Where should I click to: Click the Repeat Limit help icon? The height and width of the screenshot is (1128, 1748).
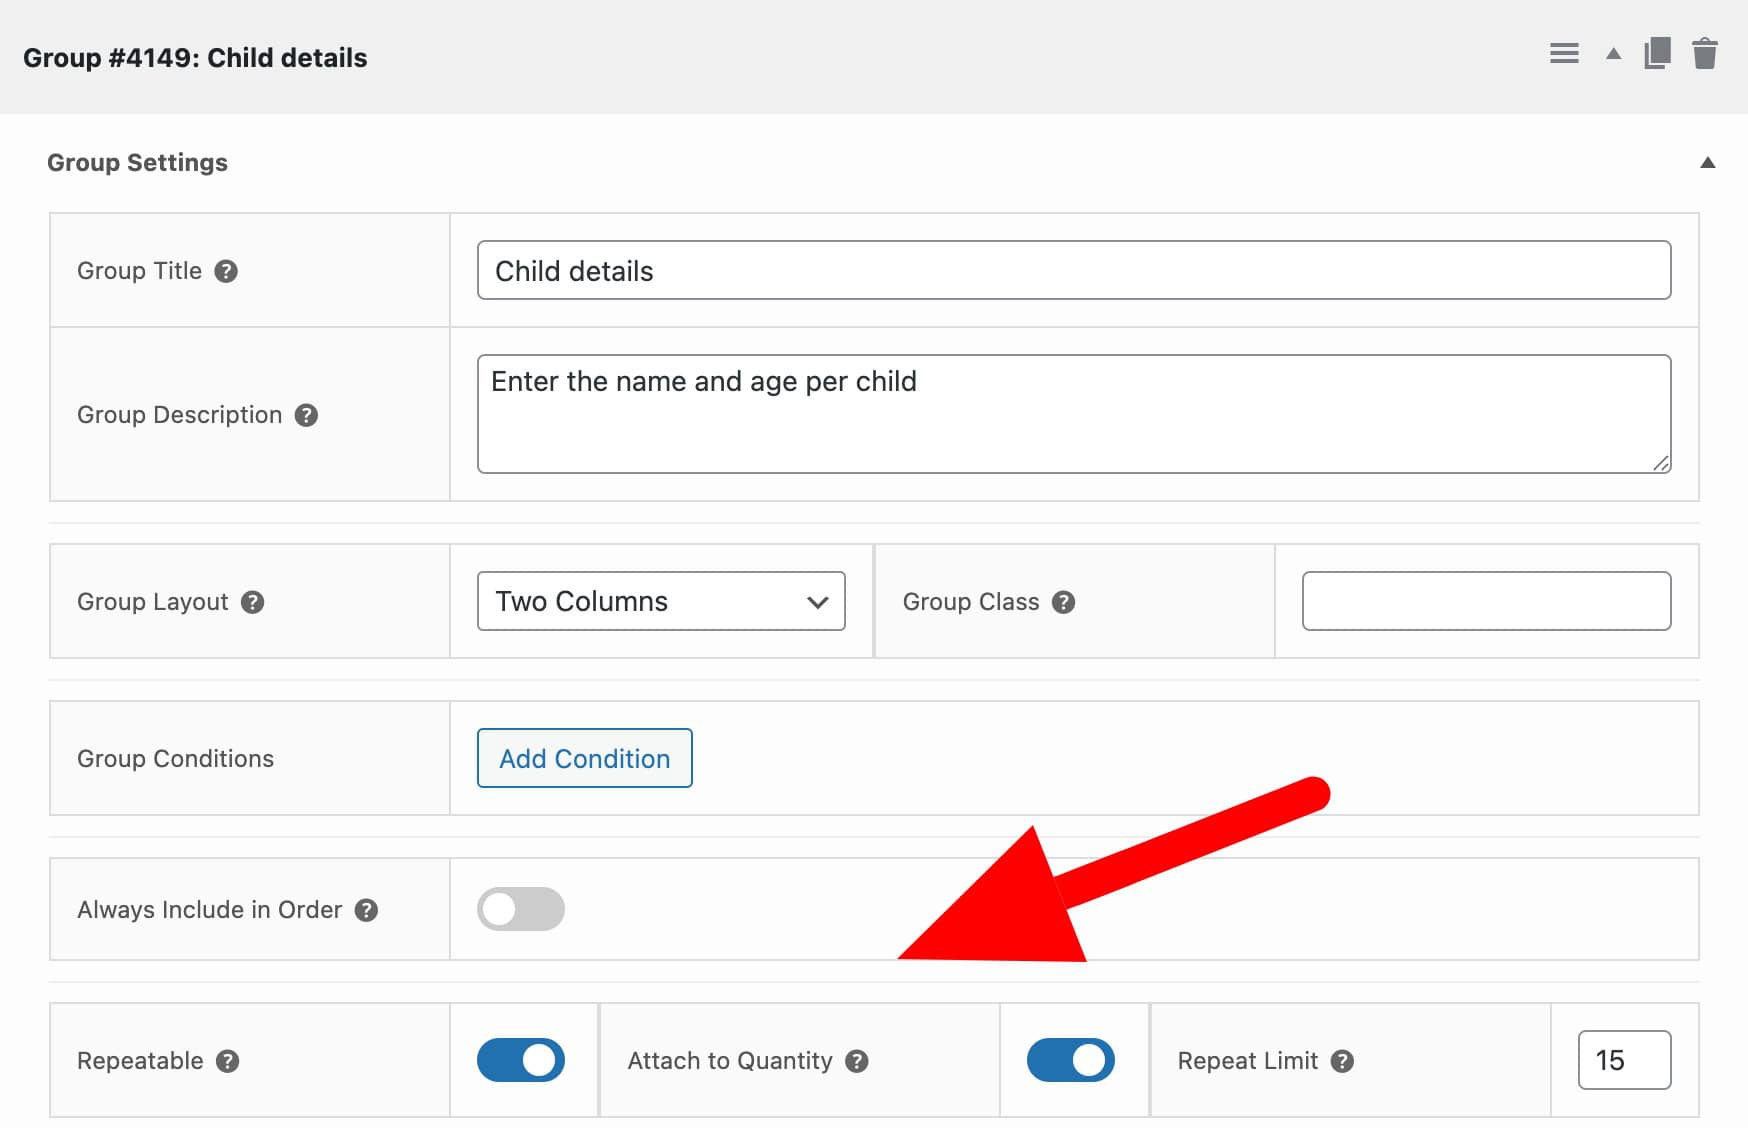coord(1343,1061)
